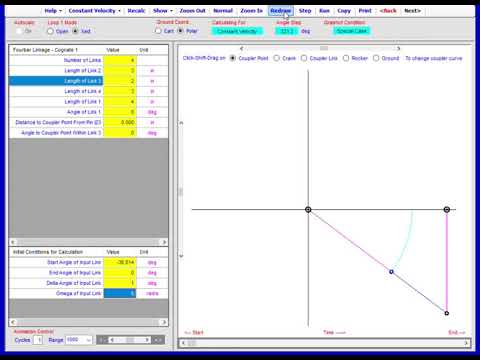This screenshot has height=360, width=480.
Task: Click right arrow of linkage table scrollbar
Action: [164, 242]
